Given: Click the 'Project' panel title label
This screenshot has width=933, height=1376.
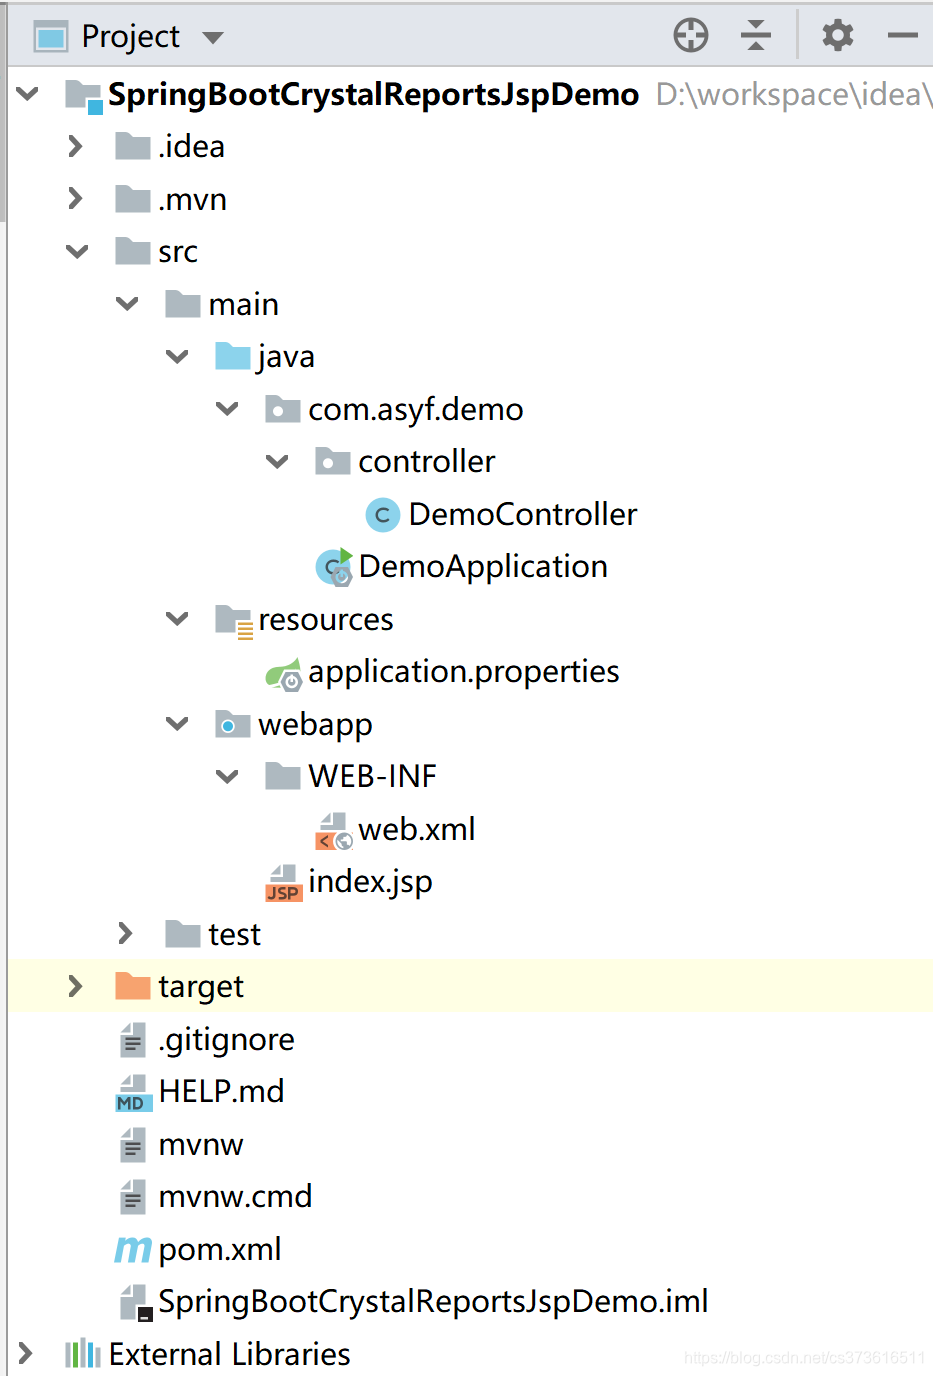Looking at the screenshot, I should click(131, 37).
